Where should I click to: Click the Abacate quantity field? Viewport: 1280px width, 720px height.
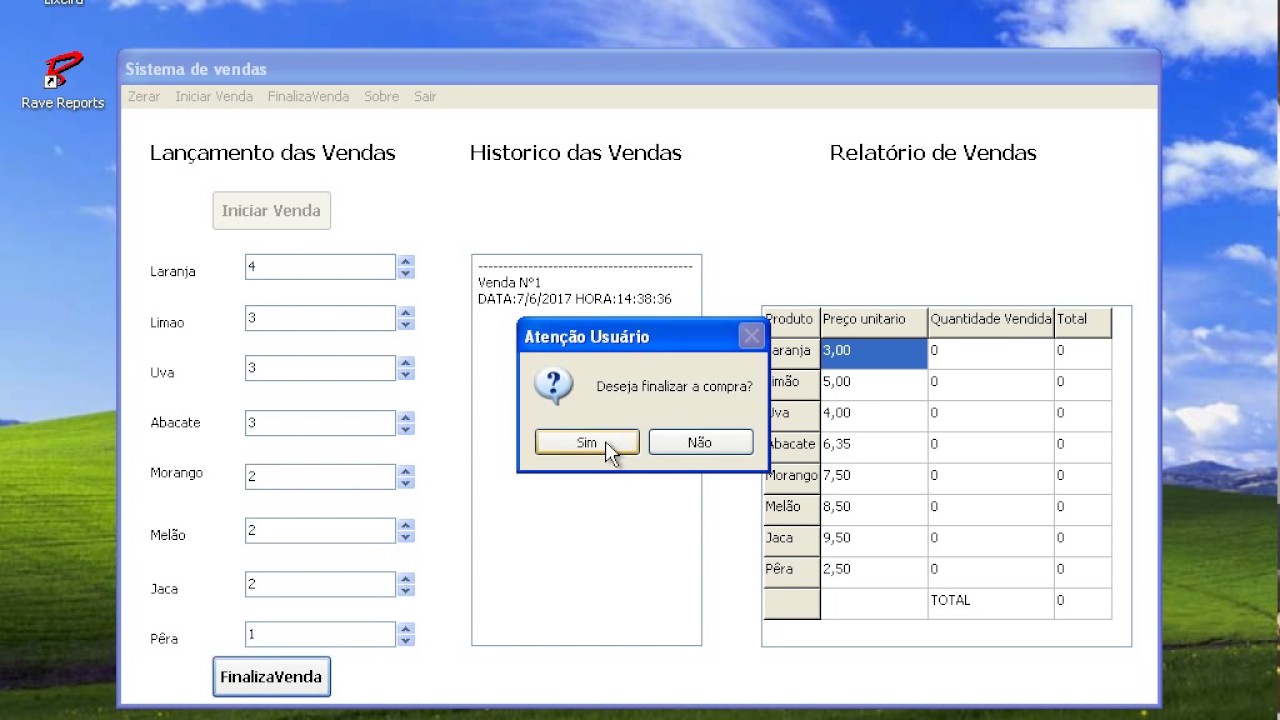(320, 423)
